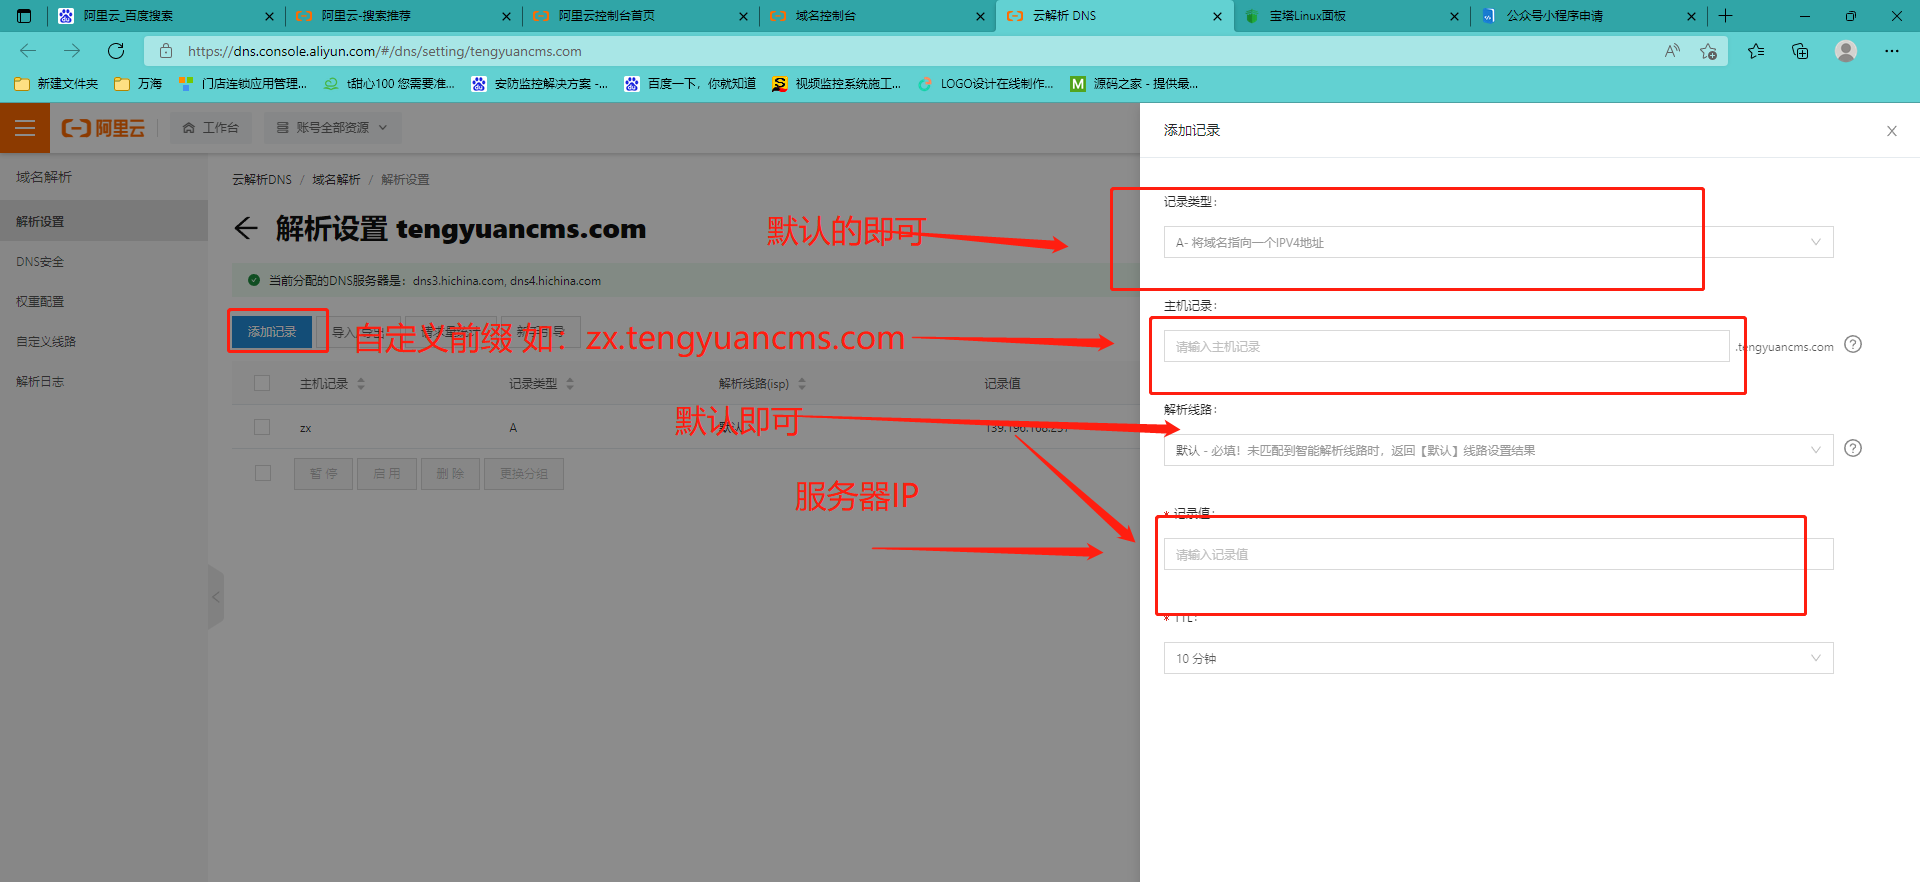Click the 删除 button
Viewport: 1920px width, 882px height.
tap(450, 474)
